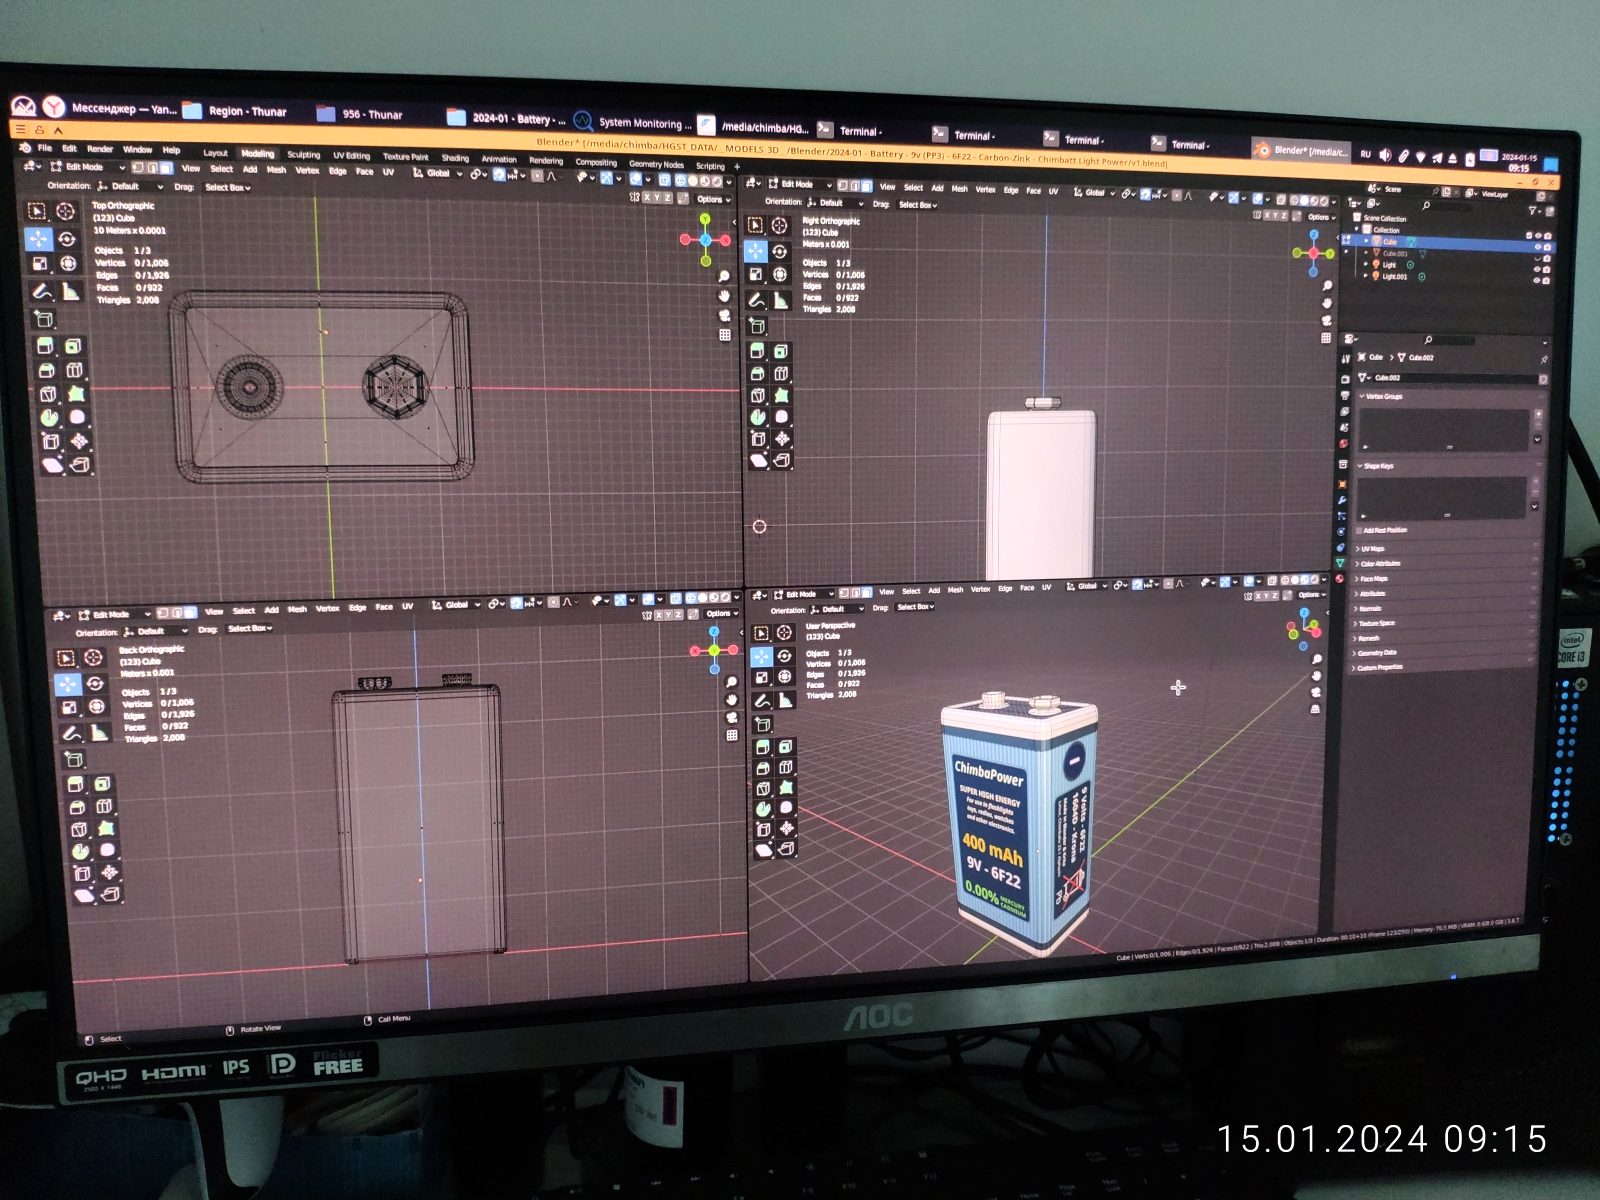Open the 956 - Thunar taskbar window
Viewport: 1600px width, 1200px height.
(x=360, y=114)
